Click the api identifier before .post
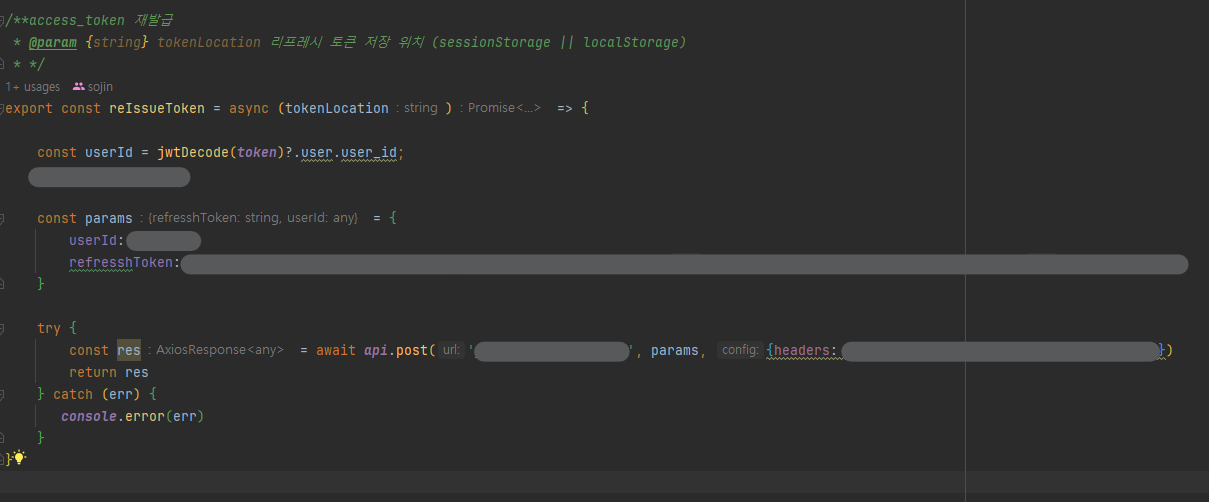Screen dimensions: 1209x502 click(377, 350)
